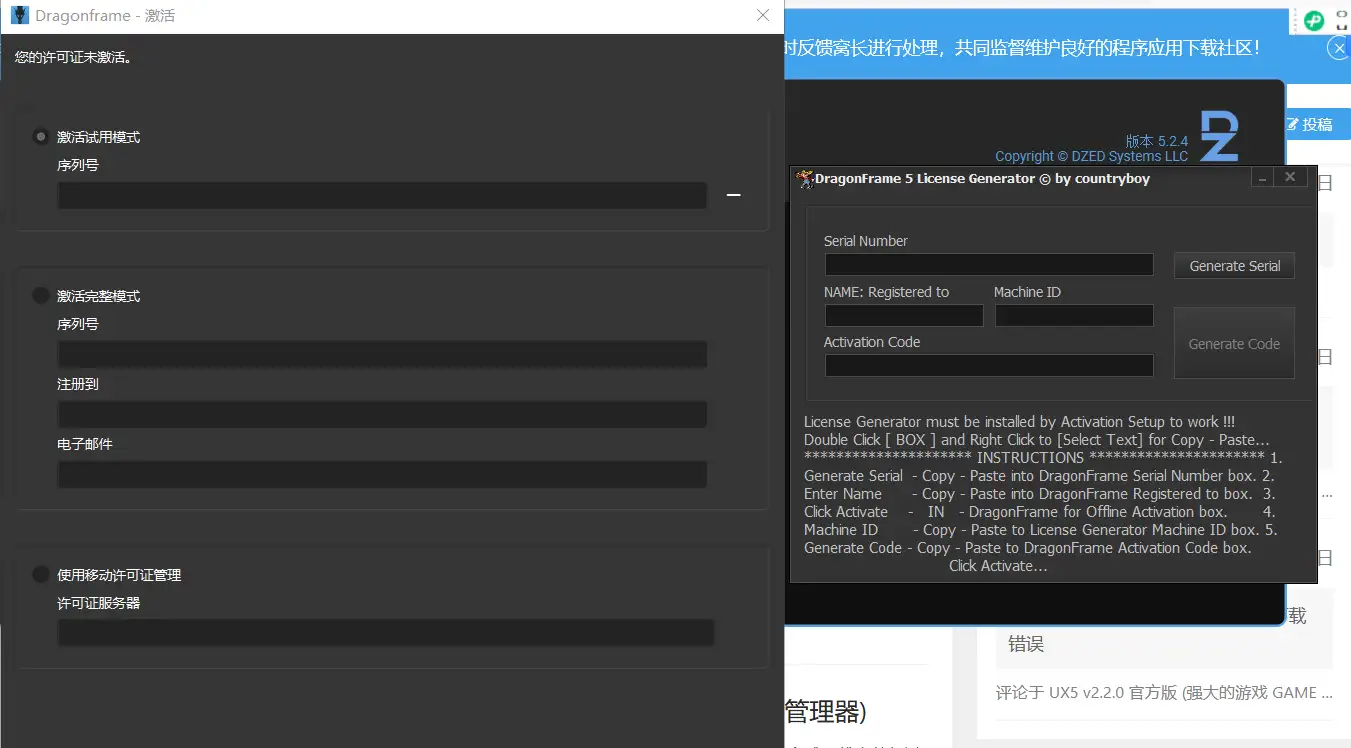Click the green circular icon at top right
This screenshot has width=1351, height=748.
click(x=1314, y=20)
